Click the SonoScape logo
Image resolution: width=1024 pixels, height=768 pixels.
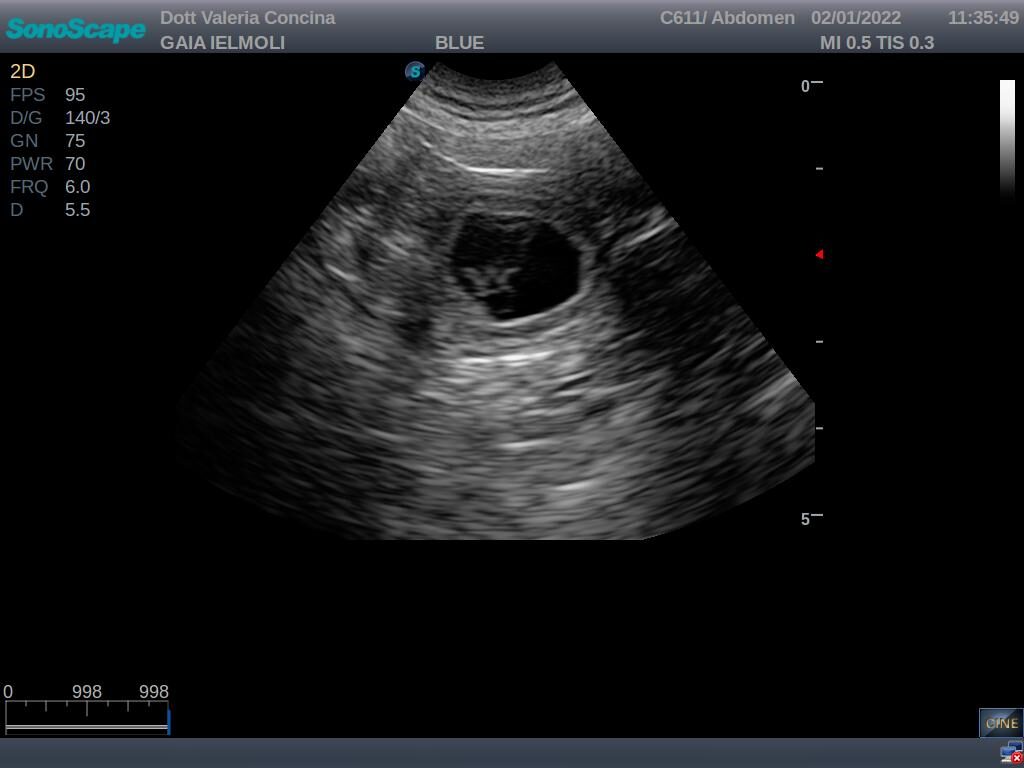click(x=76, y=29)
